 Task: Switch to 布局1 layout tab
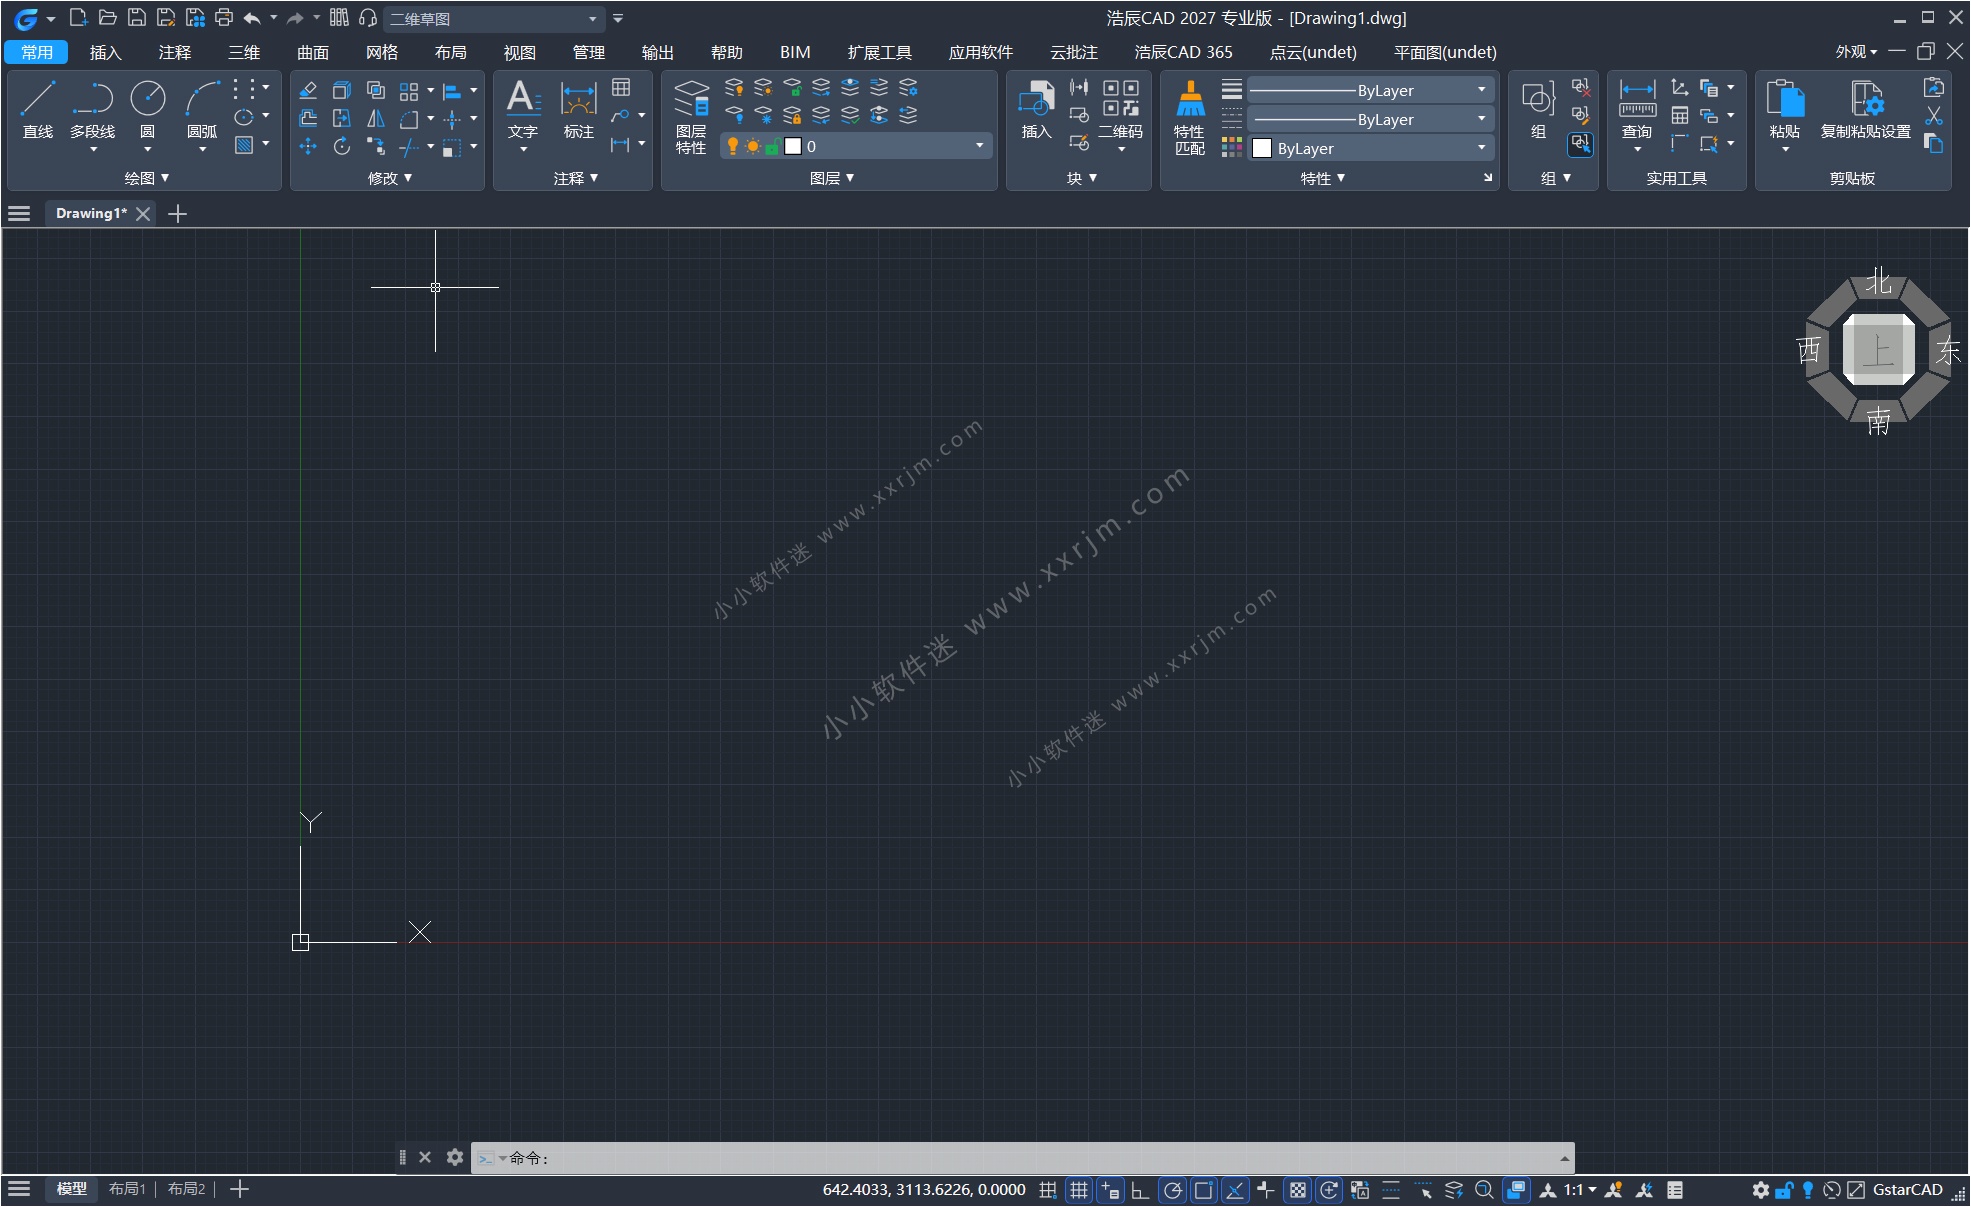[127, 1189]
